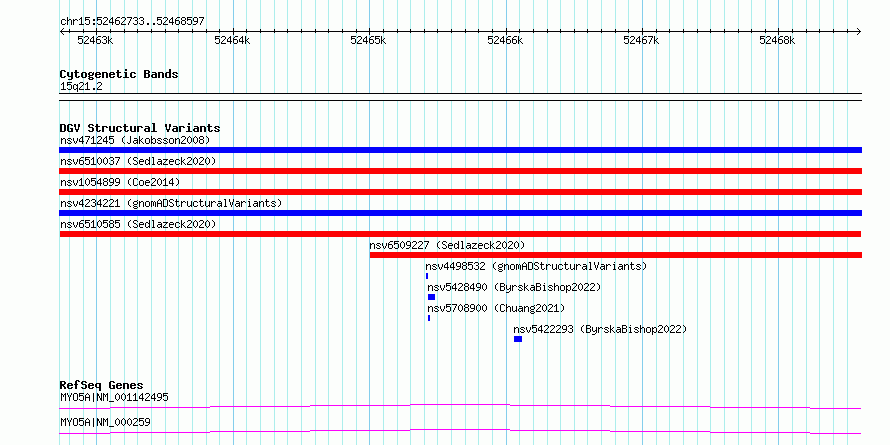Click the small blue mark of nsv5708900

(429, 318)
